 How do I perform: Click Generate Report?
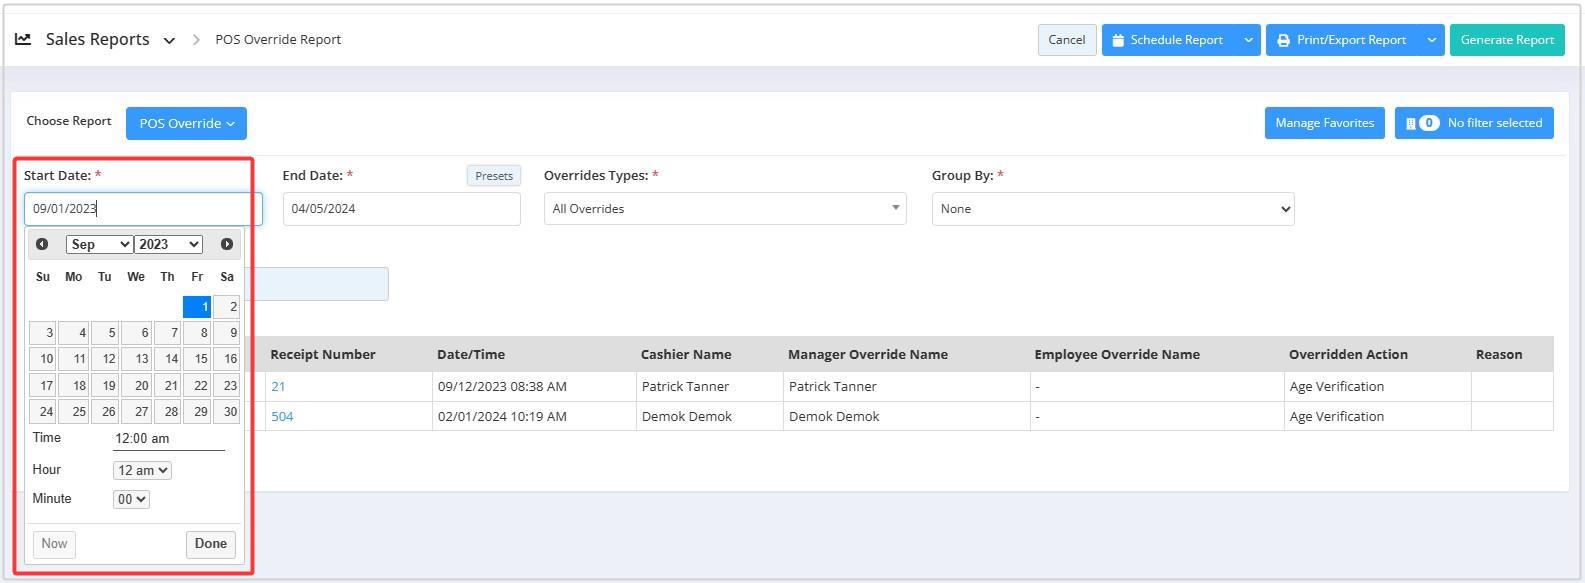(x=1507, y=40)
